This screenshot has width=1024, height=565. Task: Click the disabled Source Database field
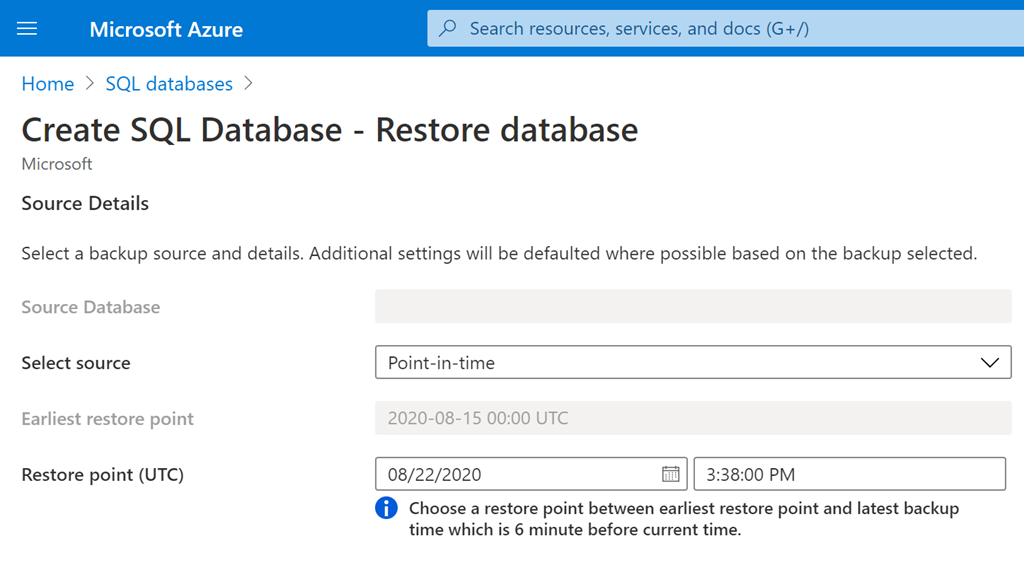pos(693,306)
